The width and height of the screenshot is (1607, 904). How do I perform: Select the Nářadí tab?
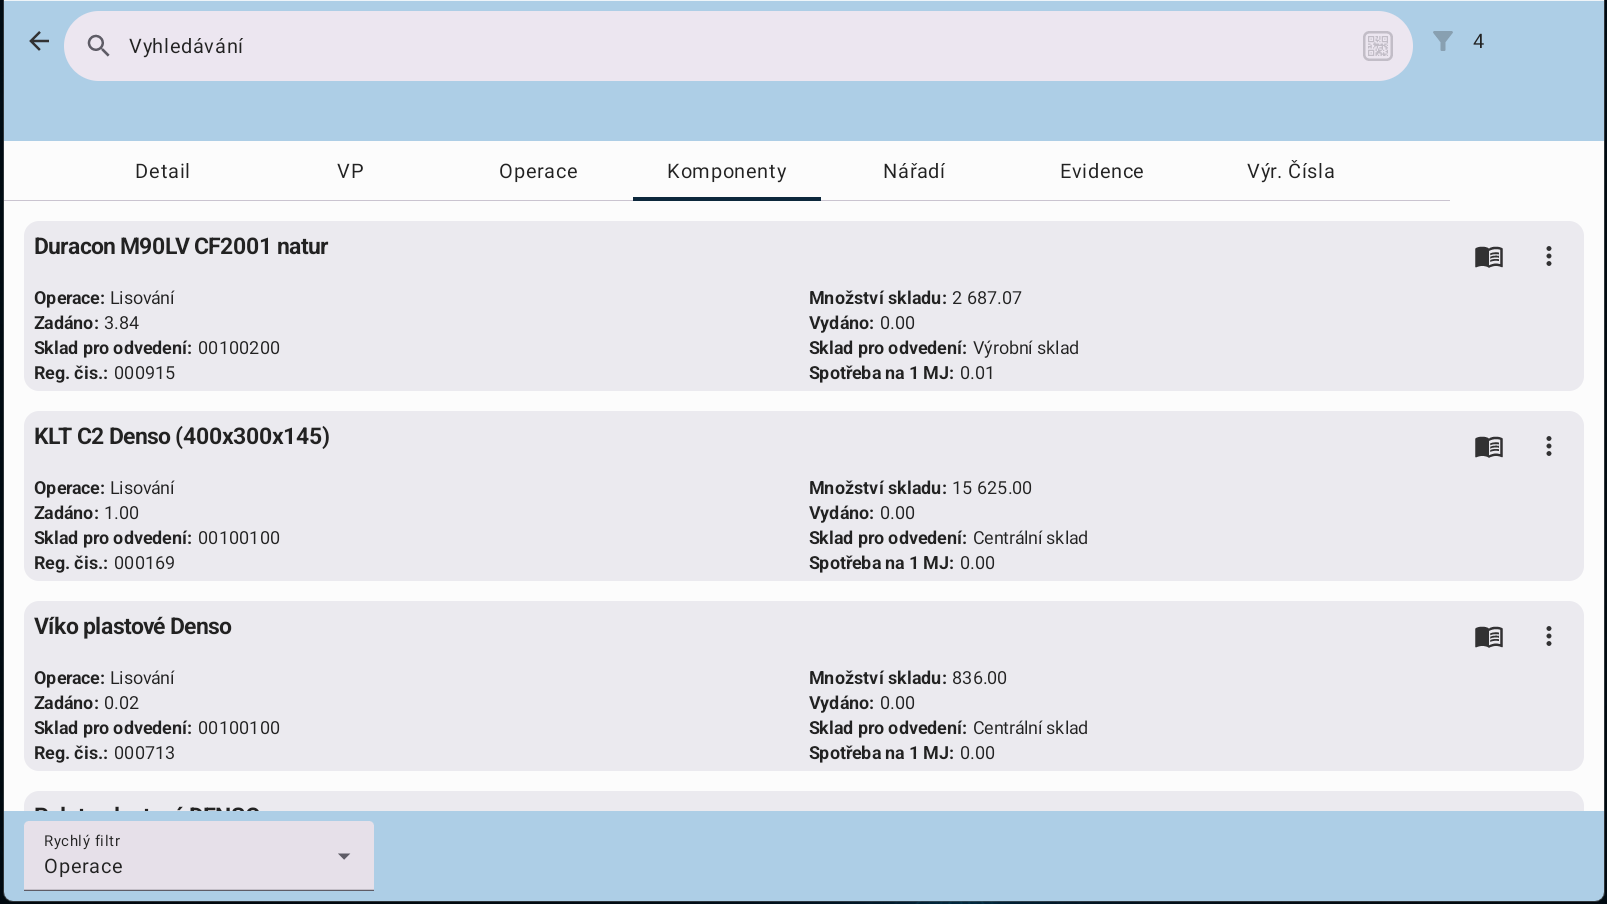tap(914, 171)
